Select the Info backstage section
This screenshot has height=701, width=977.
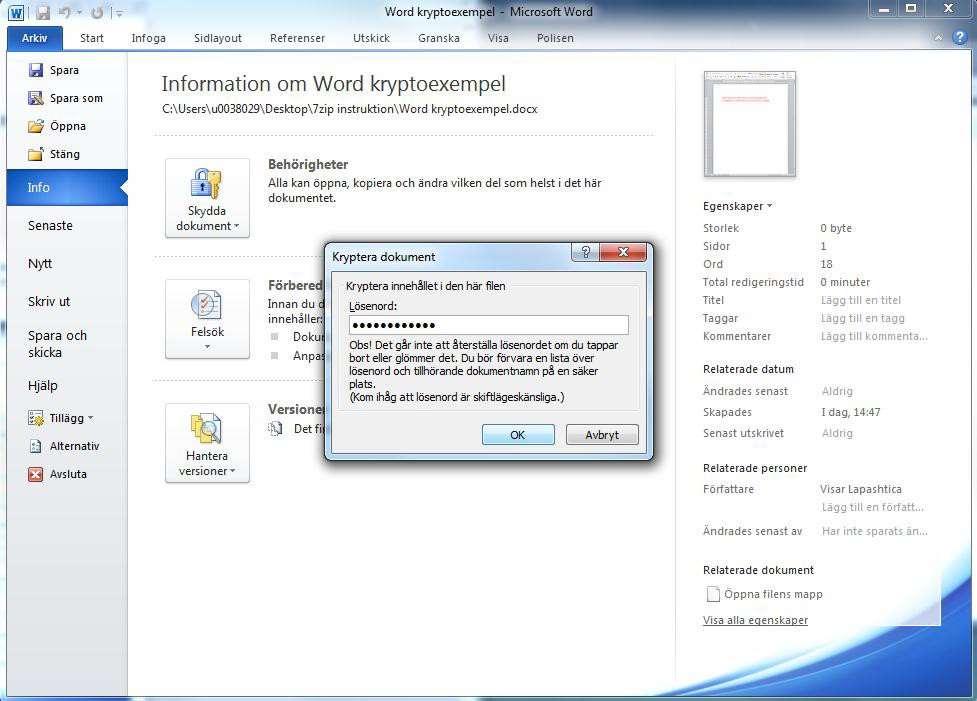67,188
